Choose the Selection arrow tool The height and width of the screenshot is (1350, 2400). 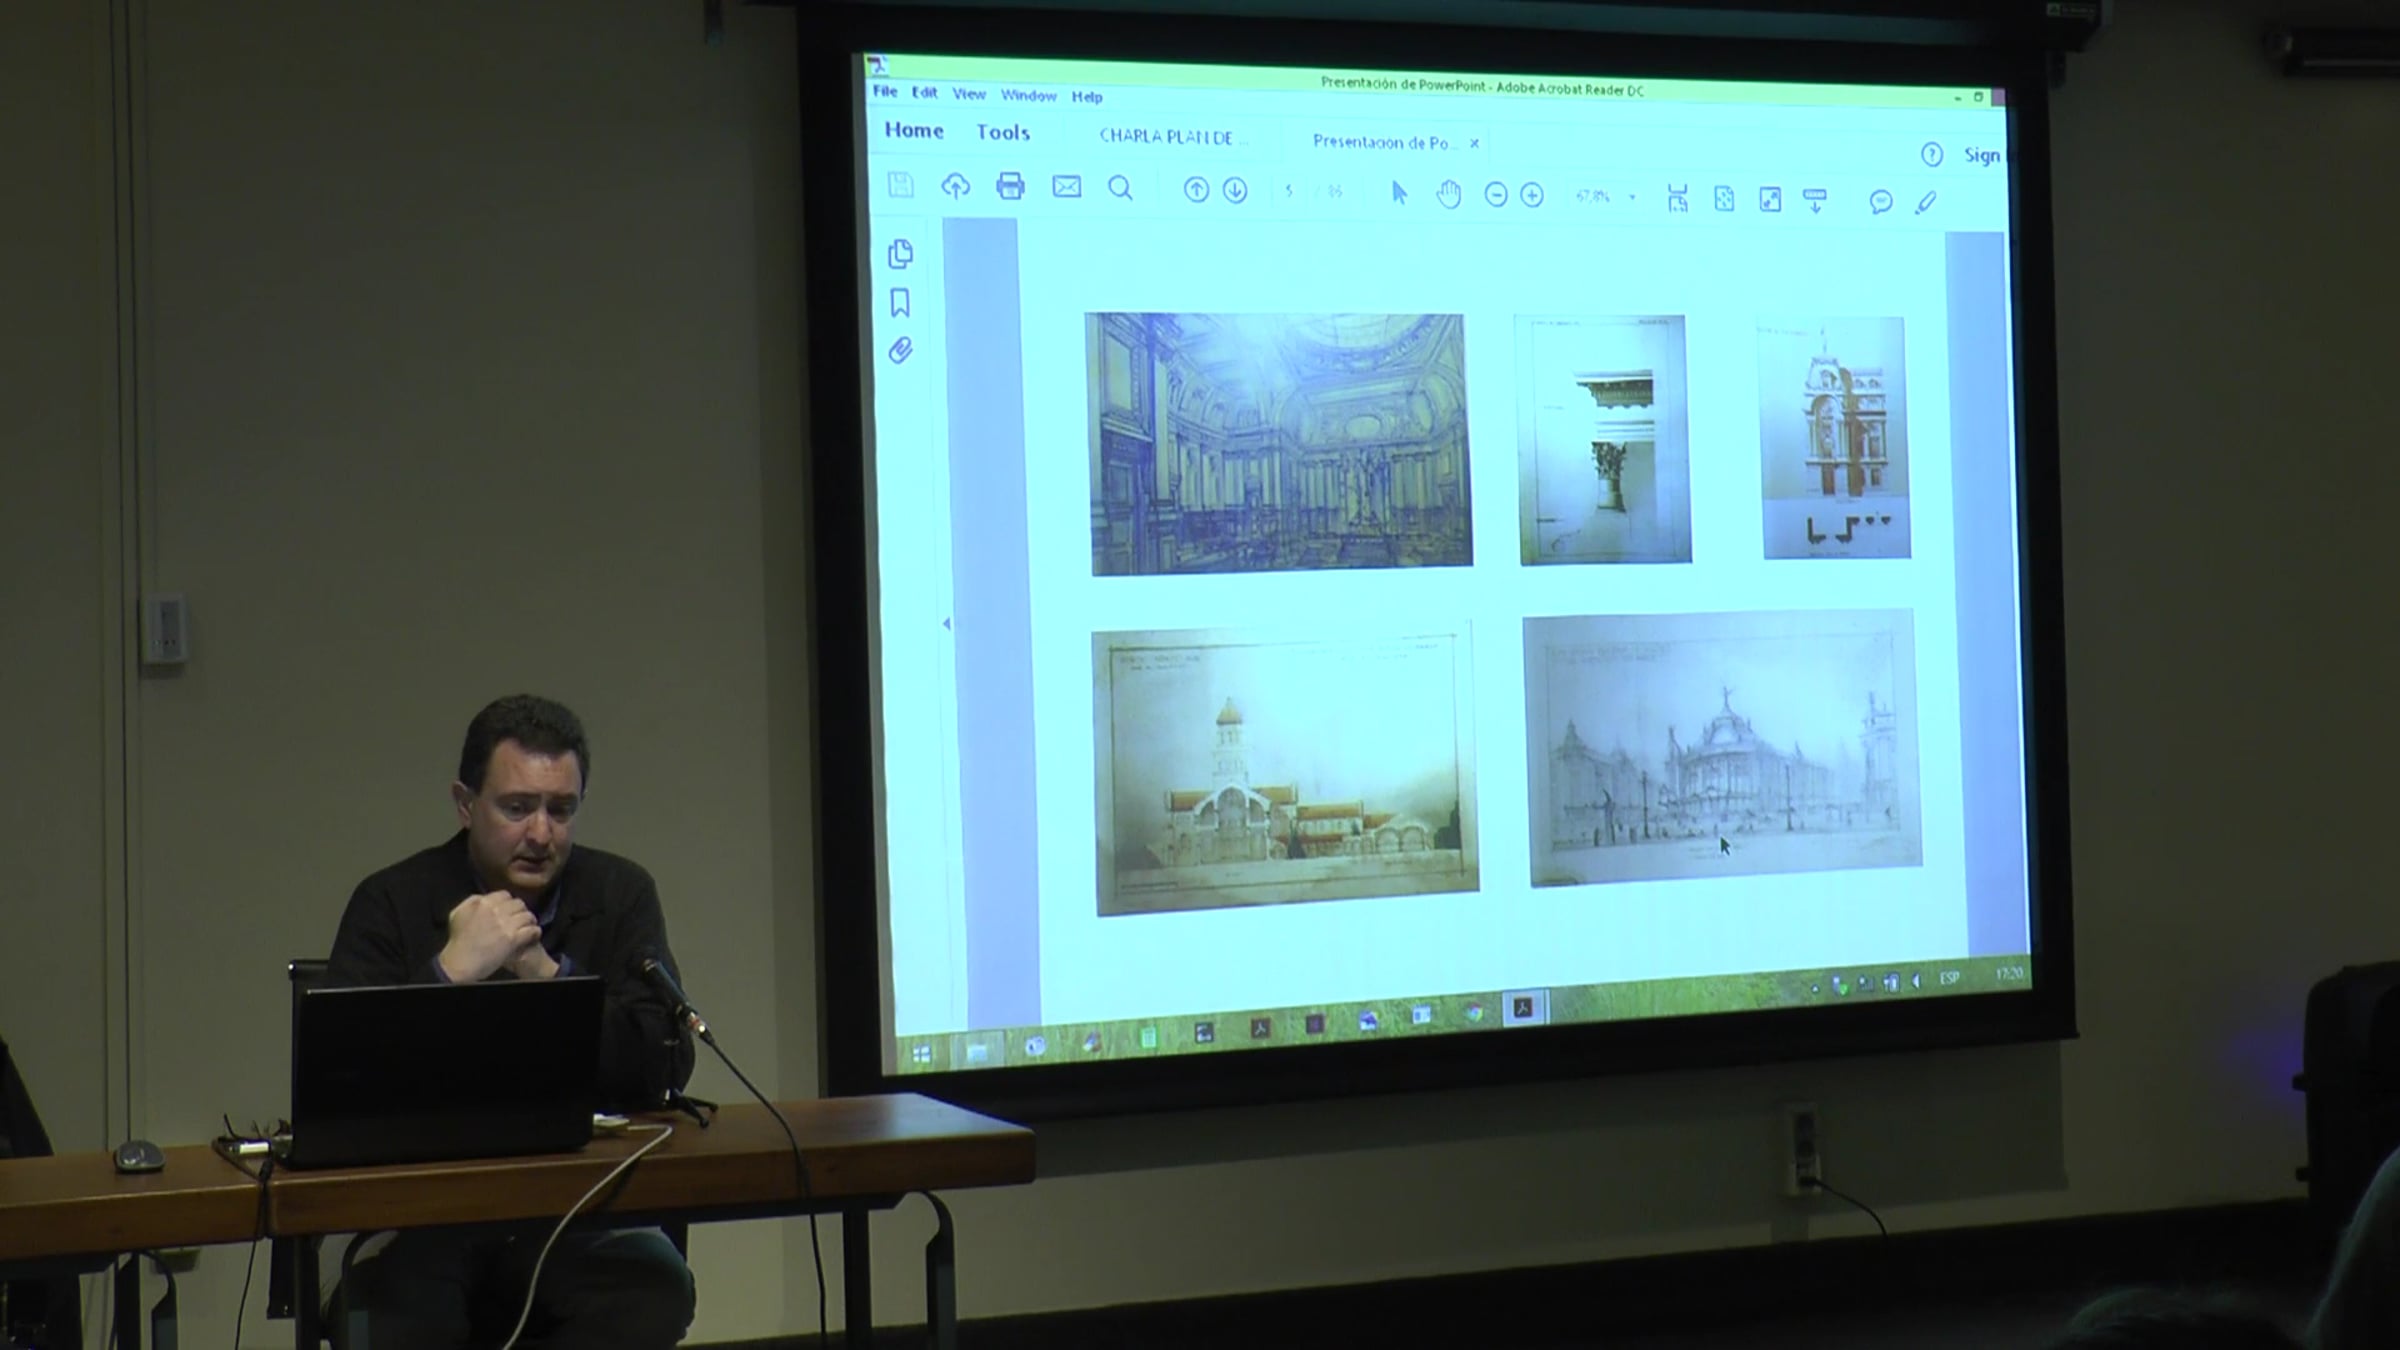(1399, 193)
